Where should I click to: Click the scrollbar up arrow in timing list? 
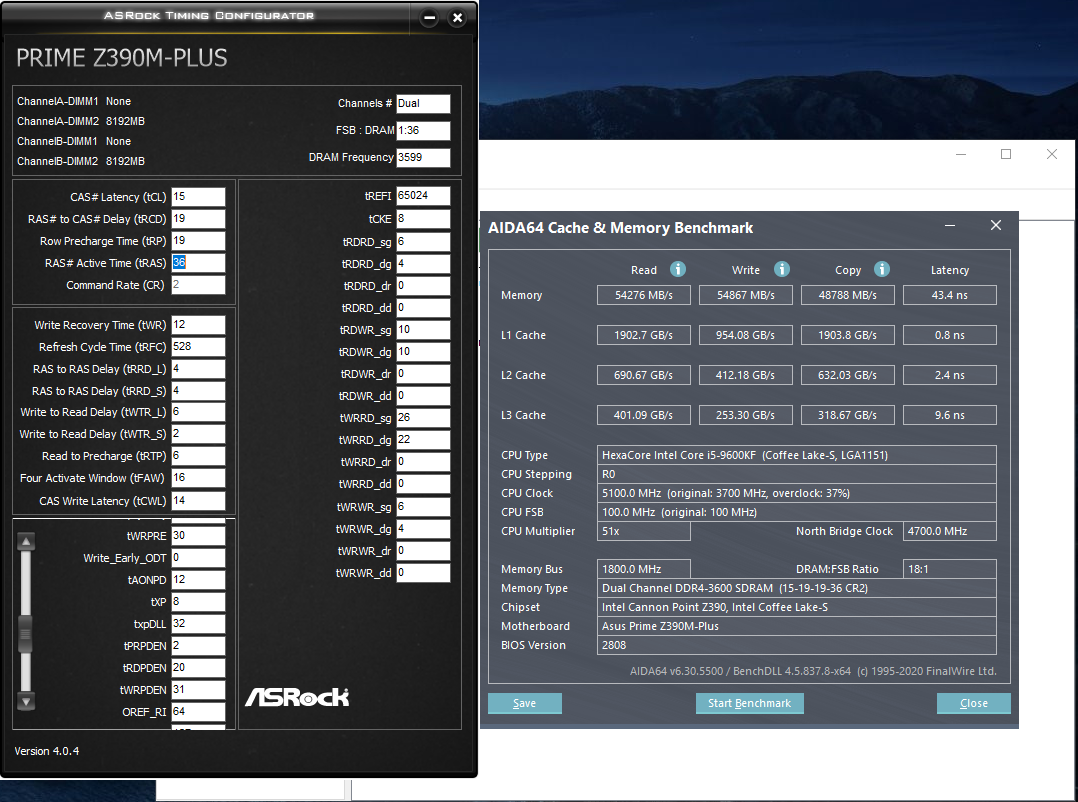point(26,542)
